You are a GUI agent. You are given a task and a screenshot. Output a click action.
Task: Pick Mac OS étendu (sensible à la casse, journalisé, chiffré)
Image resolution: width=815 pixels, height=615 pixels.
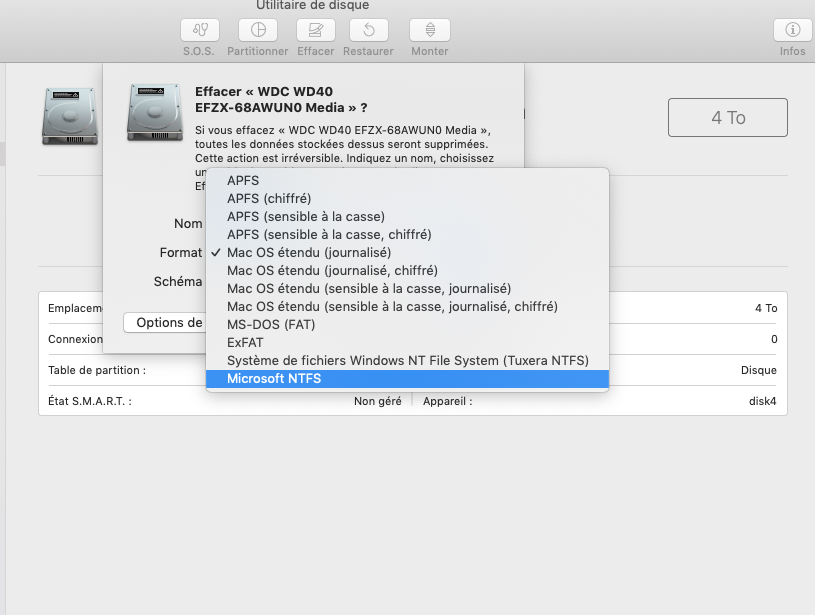coord(408,307)
